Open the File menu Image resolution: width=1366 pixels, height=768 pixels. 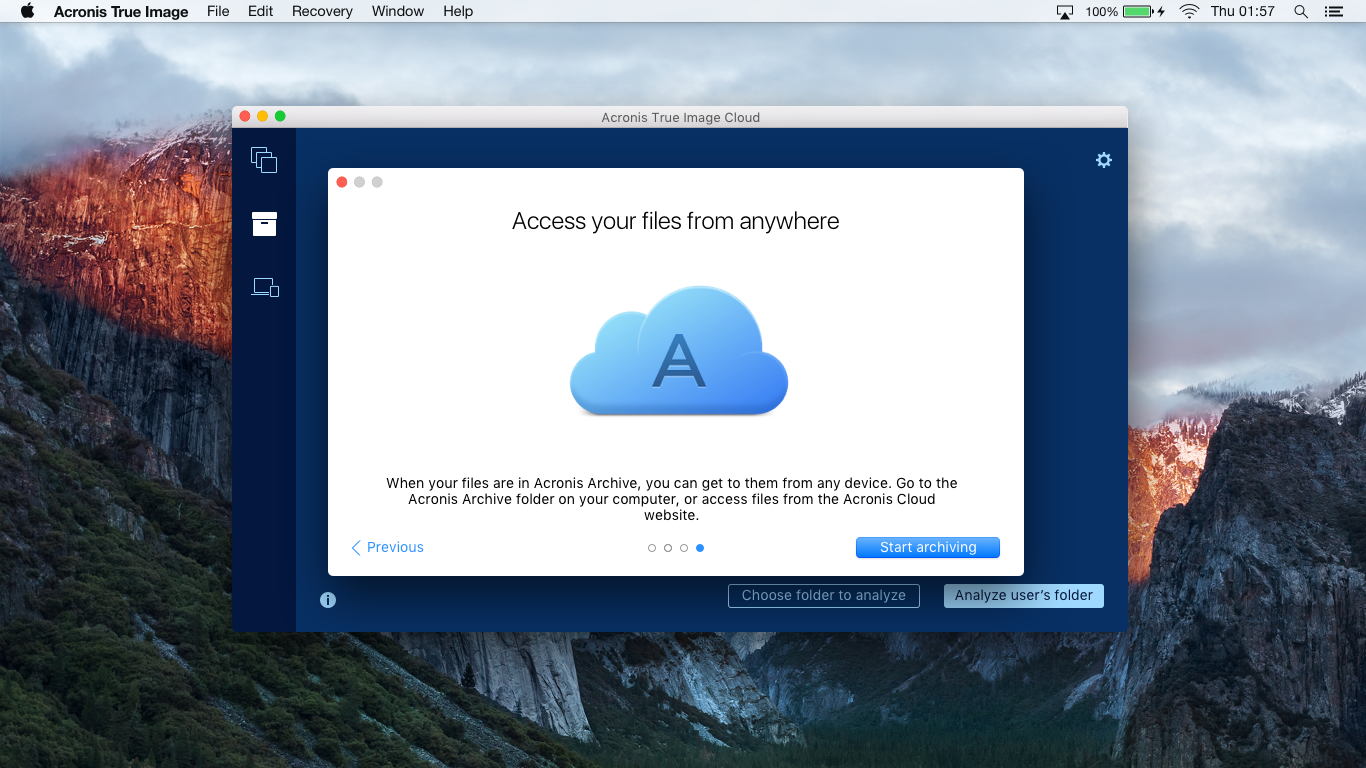click(218, 11)
